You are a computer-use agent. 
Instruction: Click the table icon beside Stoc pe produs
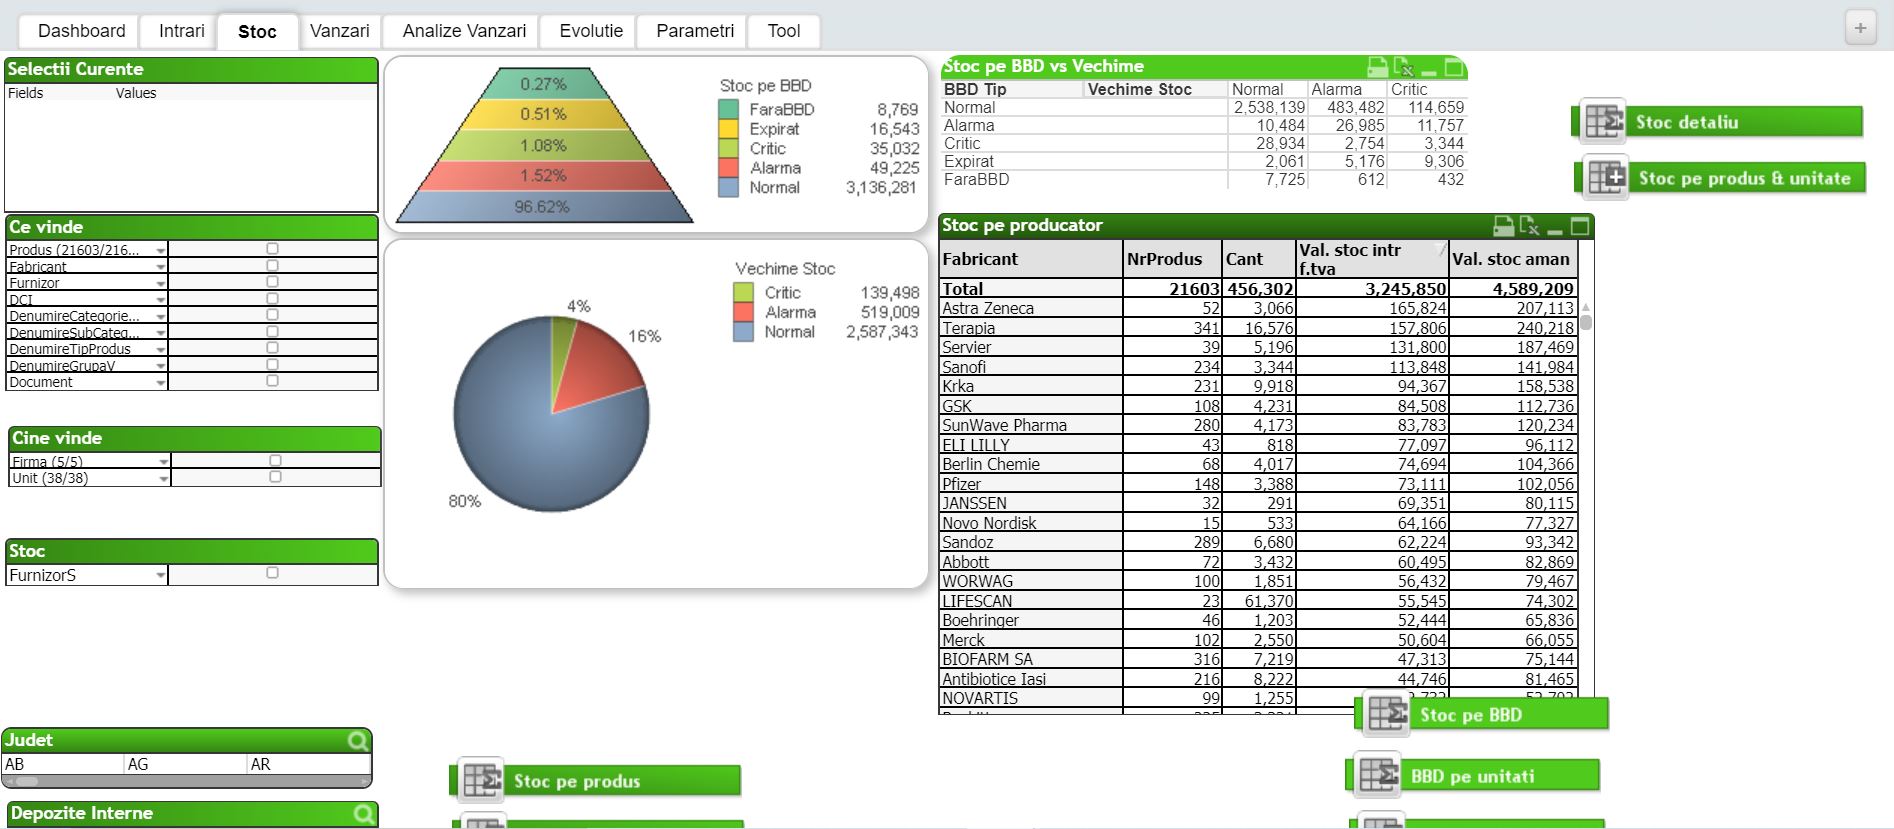(482, 781)
